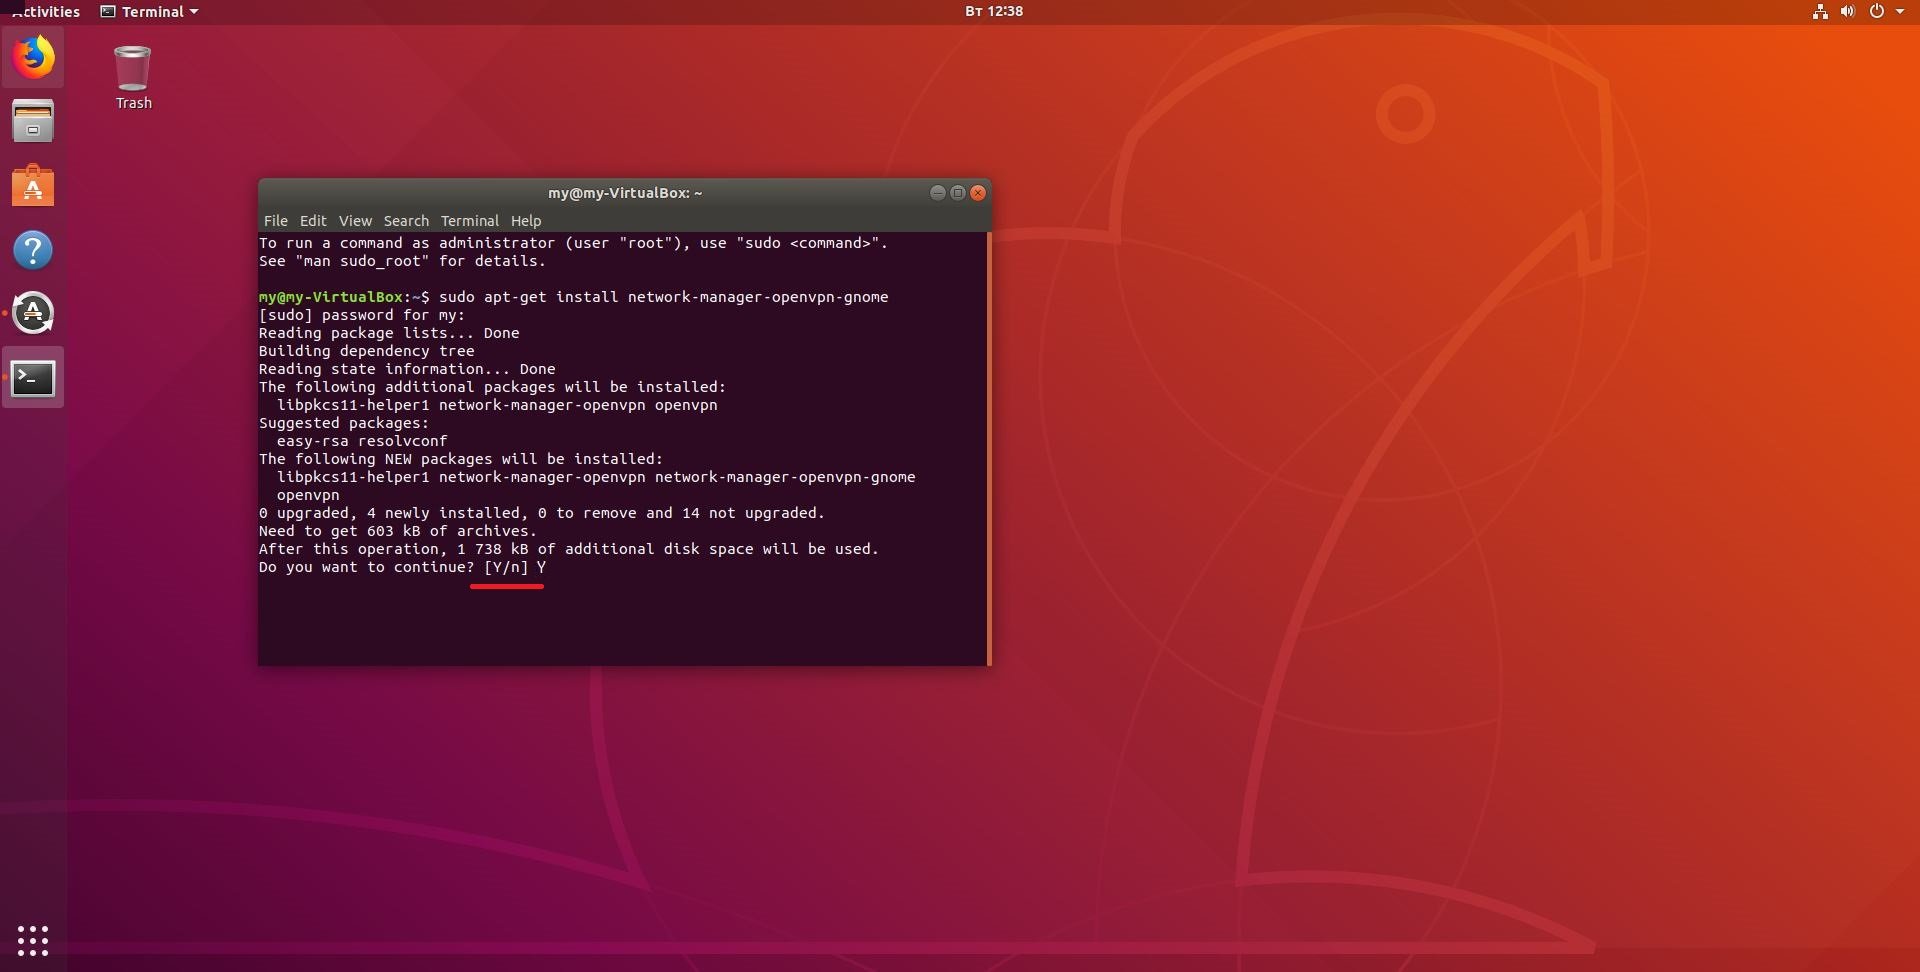This screenshot has width=1920, height=972.
Task: Open the Help menu in Terminal
Action: pos(526,221)
